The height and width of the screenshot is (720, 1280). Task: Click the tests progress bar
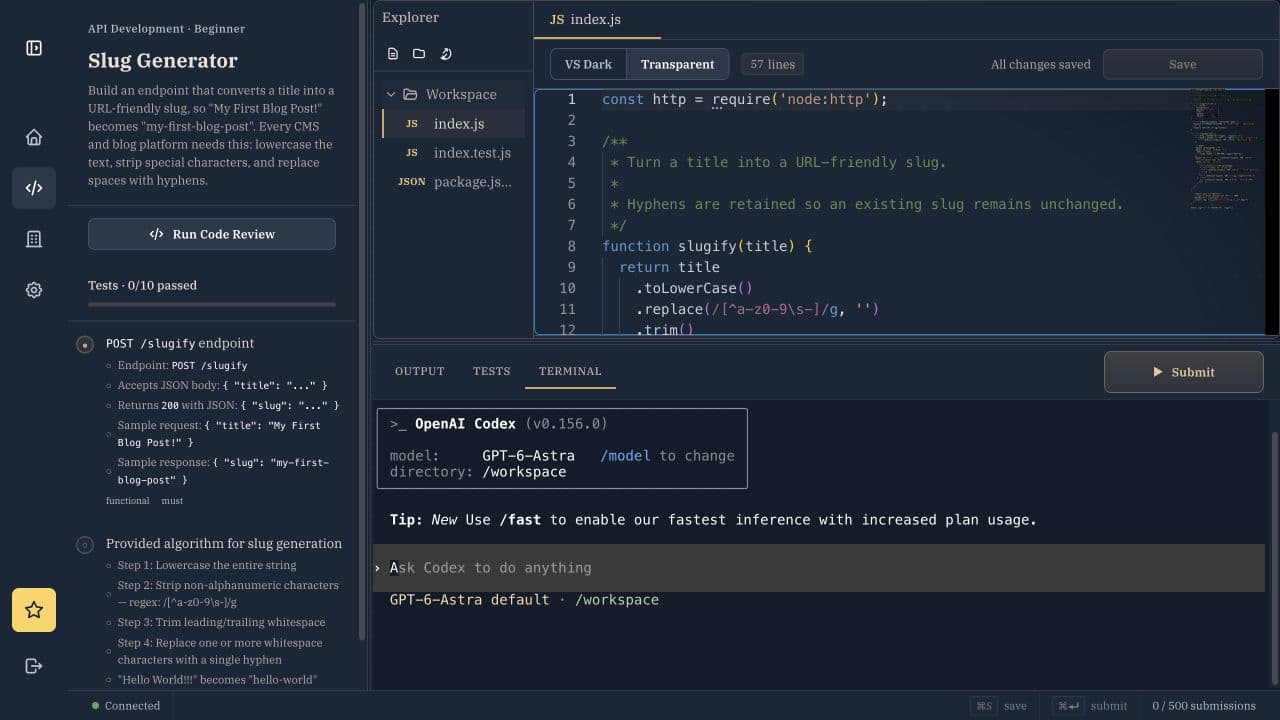point(212,304)
